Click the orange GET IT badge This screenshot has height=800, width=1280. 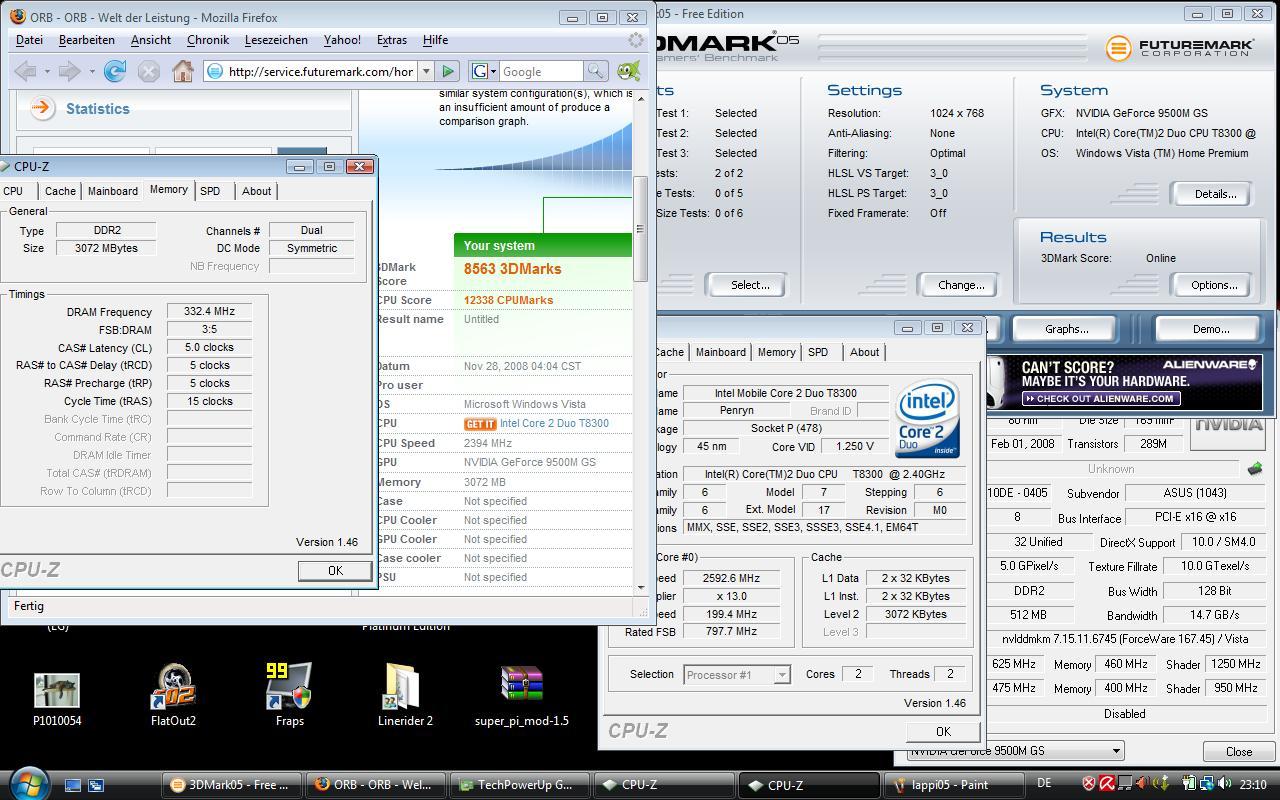click(480, 424)
